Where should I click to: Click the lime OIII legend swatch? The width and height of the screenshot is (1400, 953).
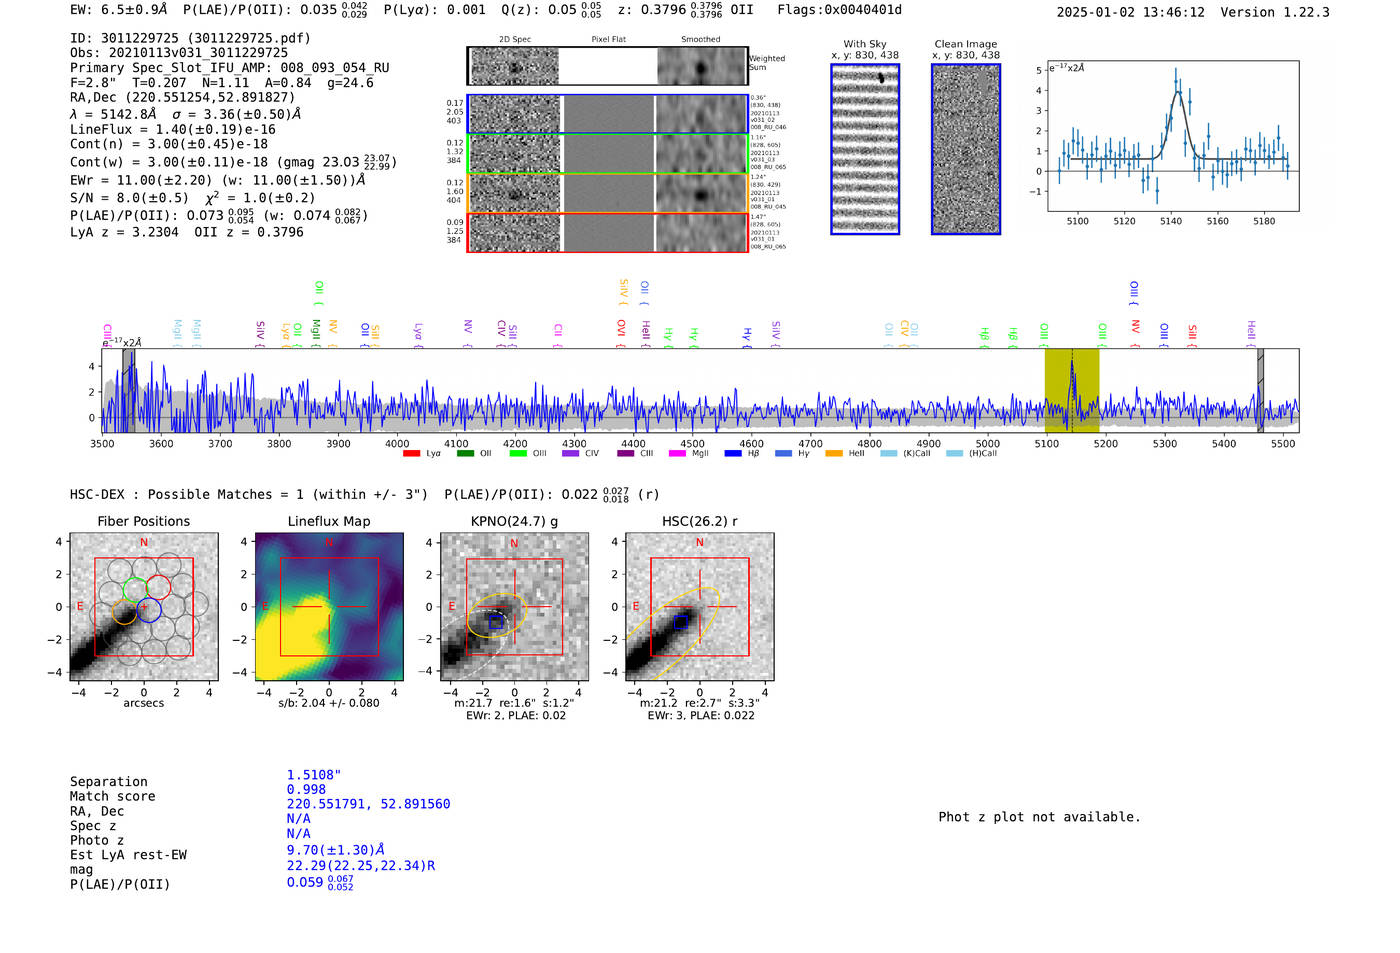click(x=518, y=454)
